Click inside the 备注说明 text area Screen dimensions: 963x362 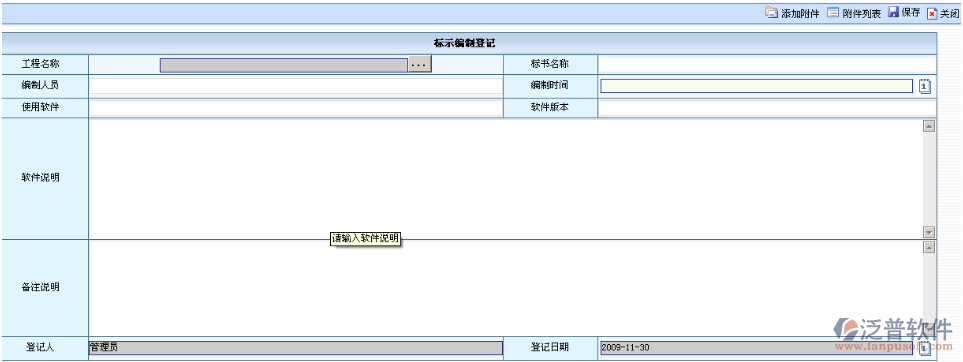pos(506,288)
